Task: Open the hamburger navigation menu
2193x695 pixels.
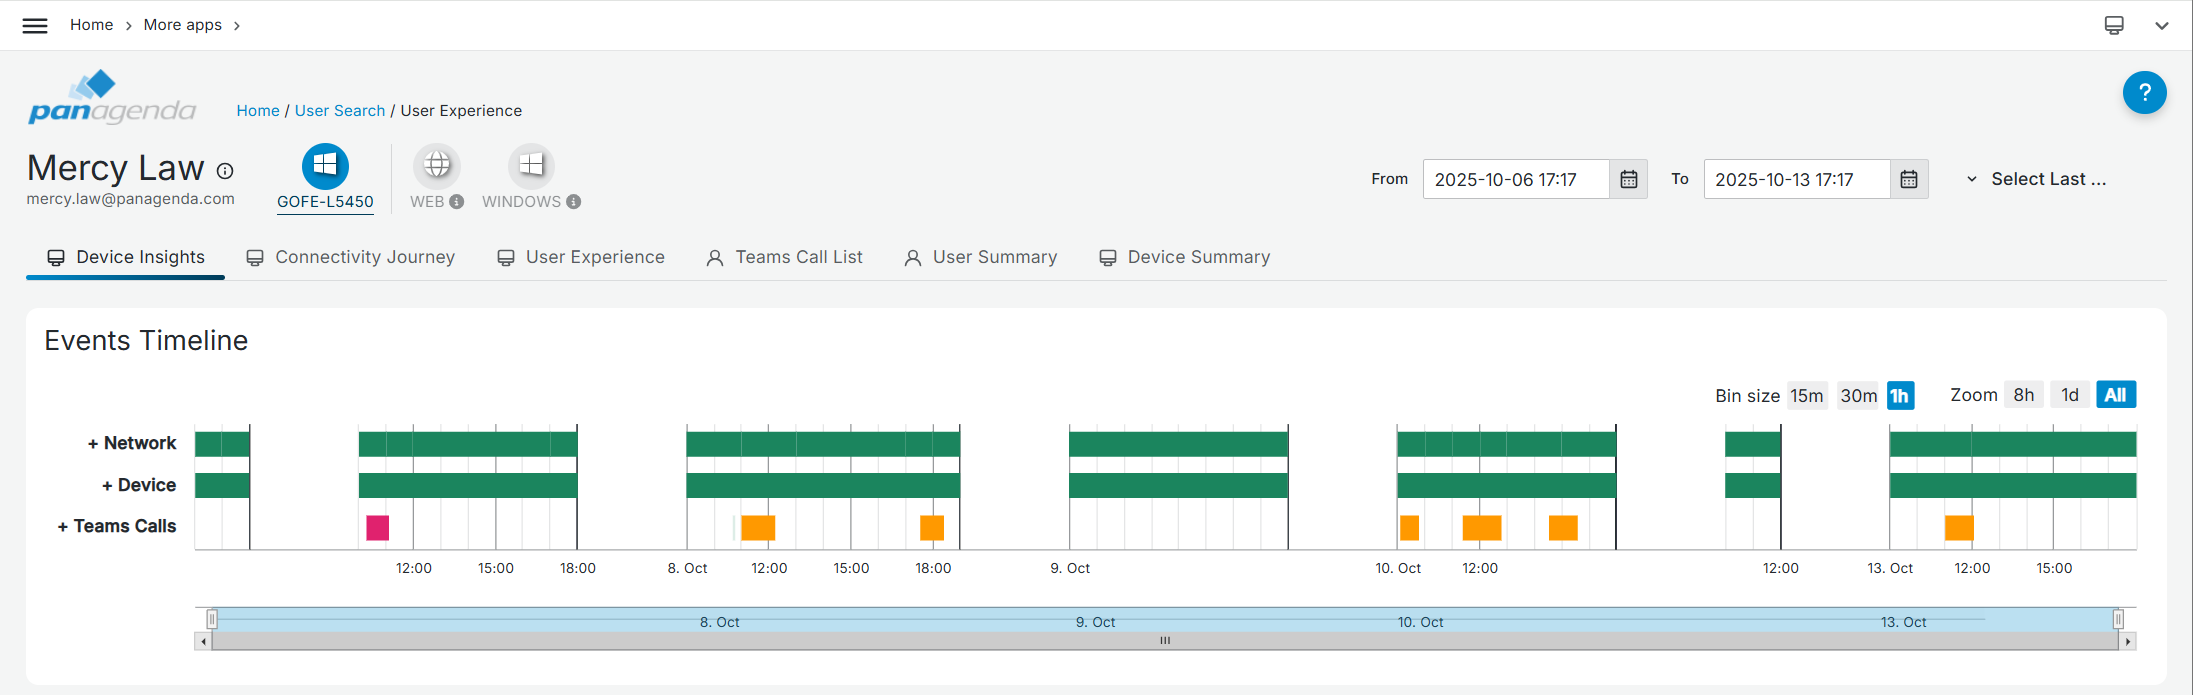Action: tap(35, 25)
